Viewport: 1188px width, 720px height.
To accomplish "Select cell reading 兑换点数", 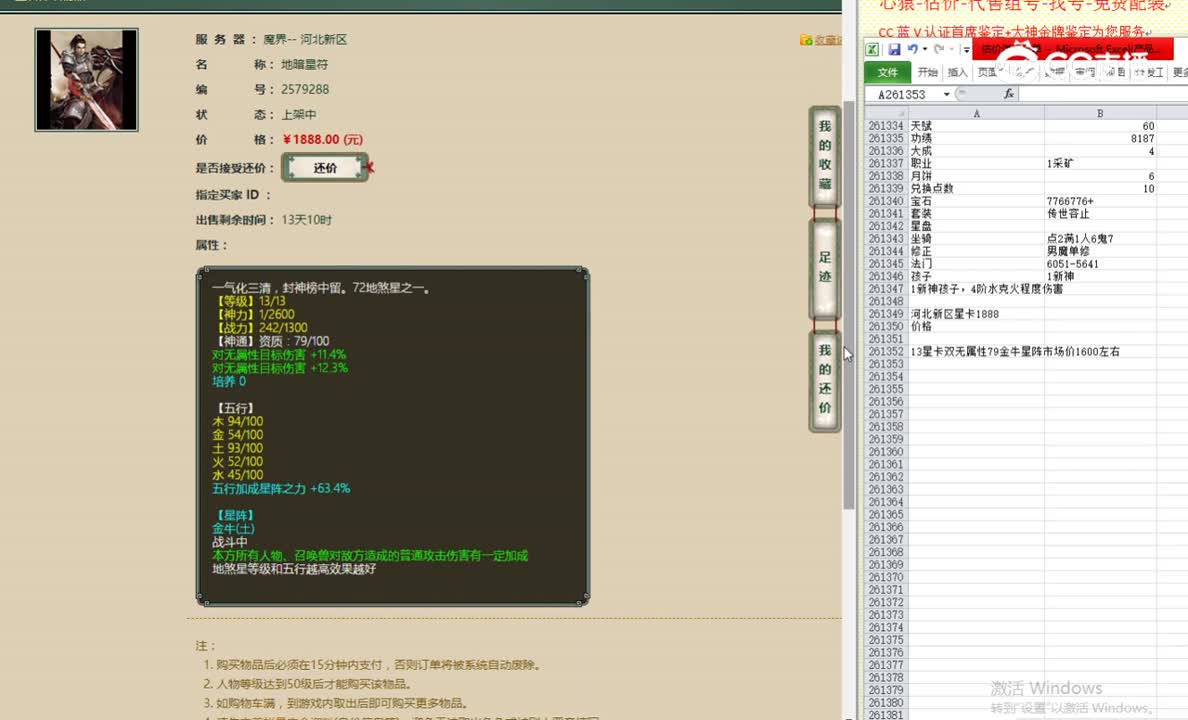I will 976,189.
